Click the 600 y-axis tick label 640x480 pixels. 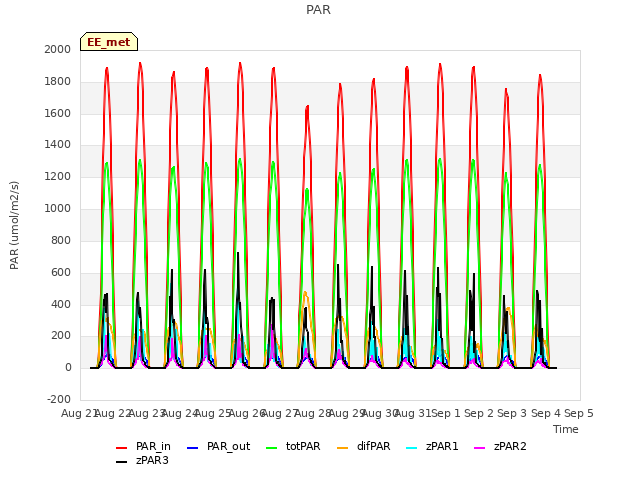click(61, 272)
